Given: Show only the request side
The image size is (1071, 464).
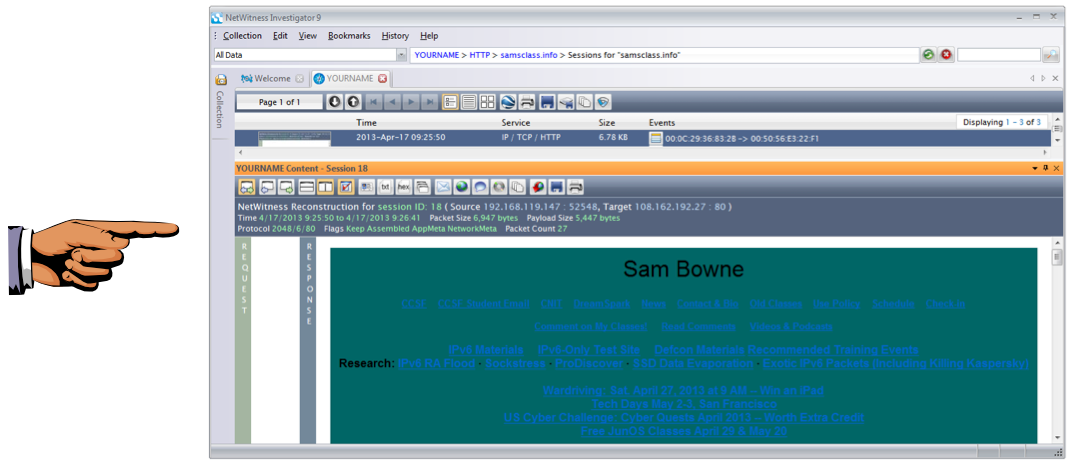Looking at the screenshot, I should 267,187.
